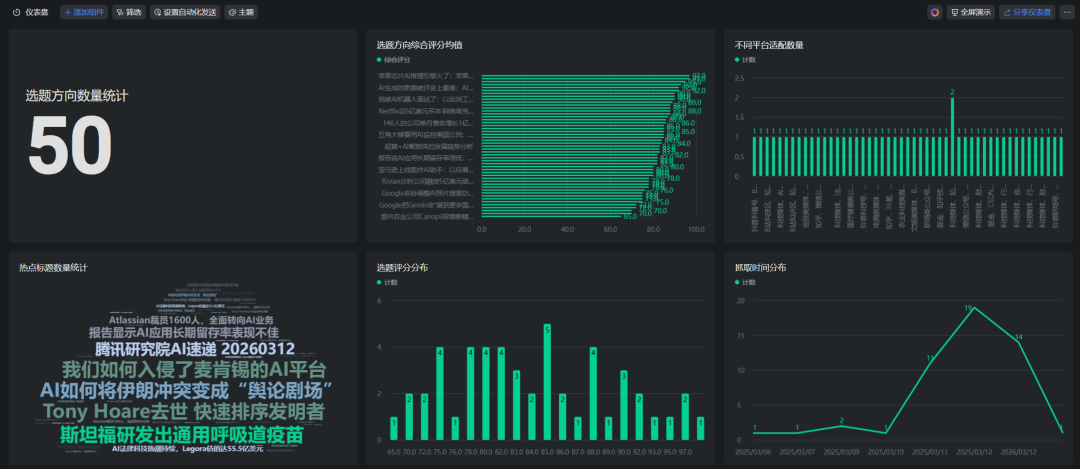This screenshot has width=1080, height=469.
Task: Click the line chart data point labeled 2
Action: (842, 426)
